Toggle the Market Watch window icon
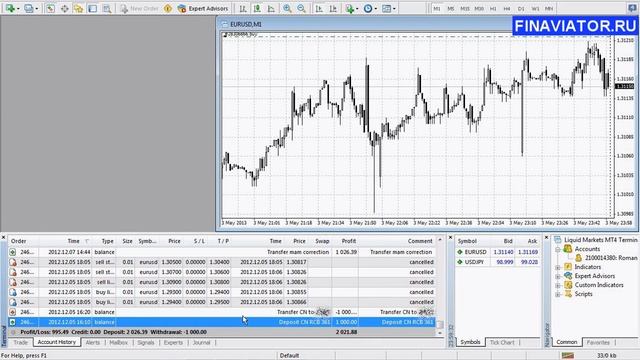640x360 pixels. click(50, 8)
